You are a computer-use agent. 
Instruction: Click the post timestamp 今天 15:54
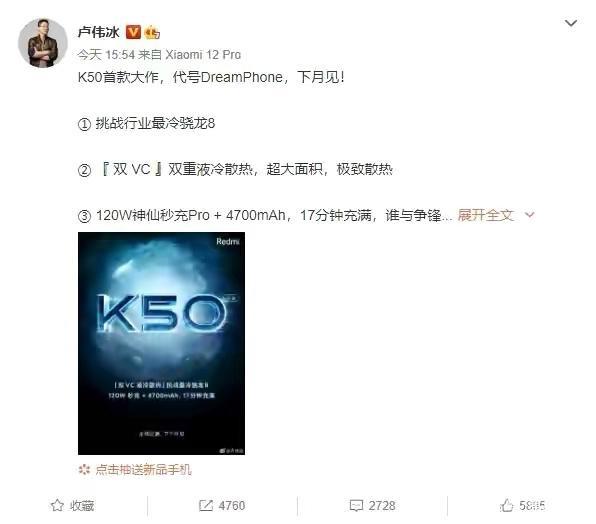[106, 55]
